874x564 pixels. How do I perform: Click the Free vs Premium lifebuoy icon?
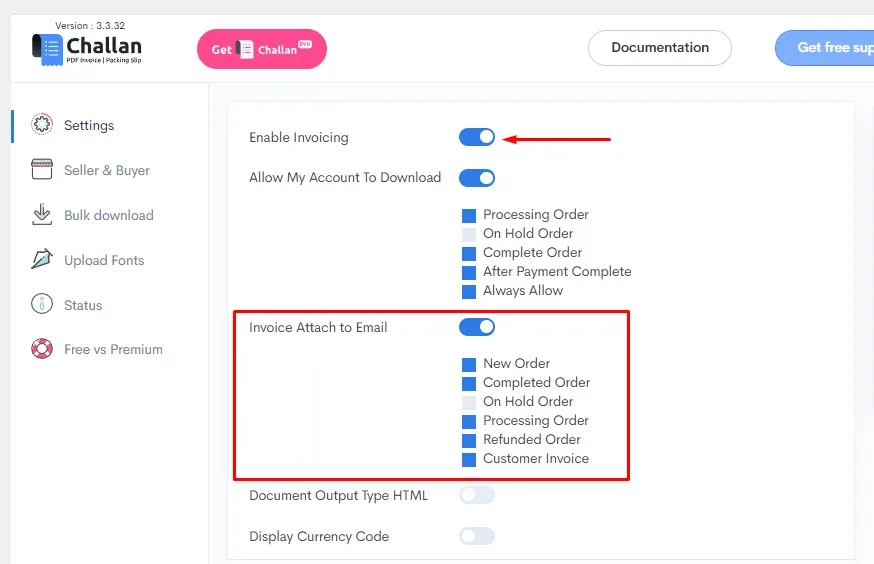[x=42, y=349]
